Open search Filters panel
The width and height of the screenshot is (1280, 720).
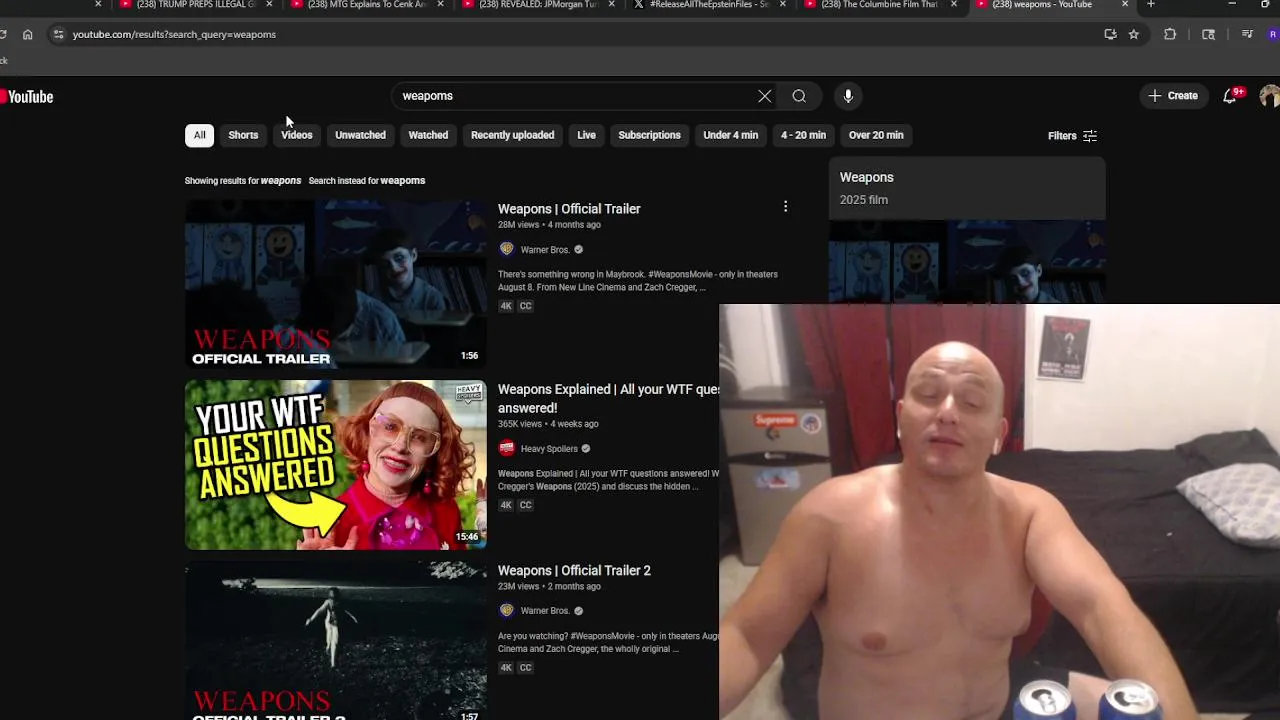[x=1072, y=136]
